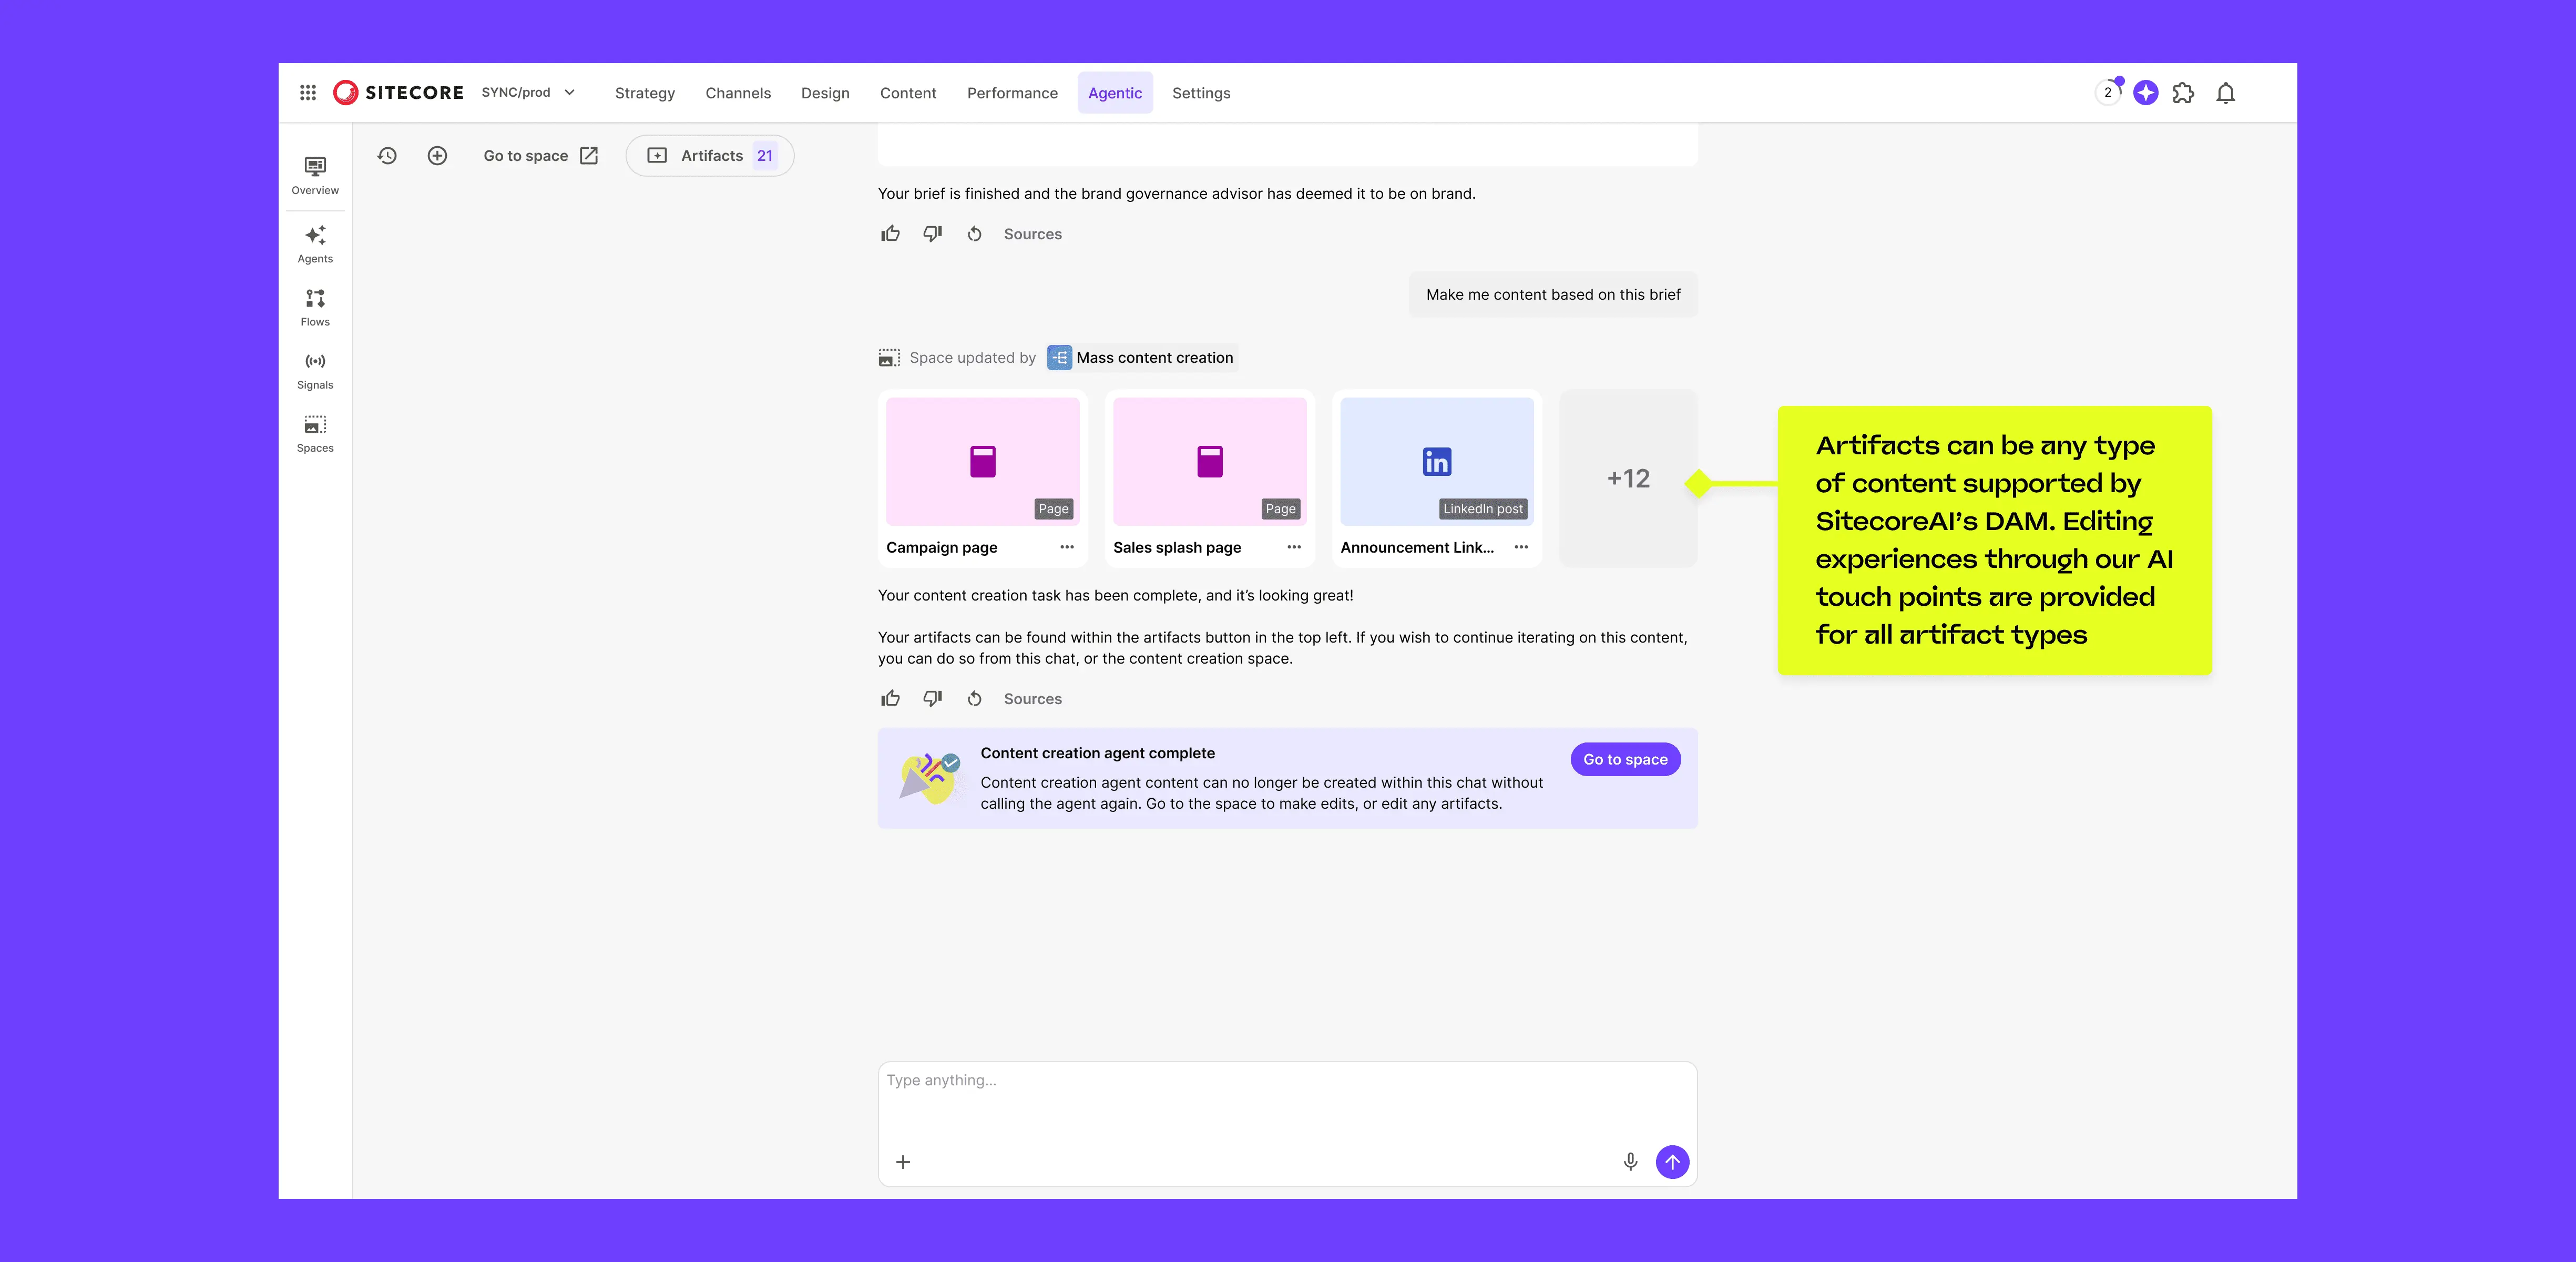Open Sources for the content creation response
The image size is (2576, 1262).
(1033, 699)
